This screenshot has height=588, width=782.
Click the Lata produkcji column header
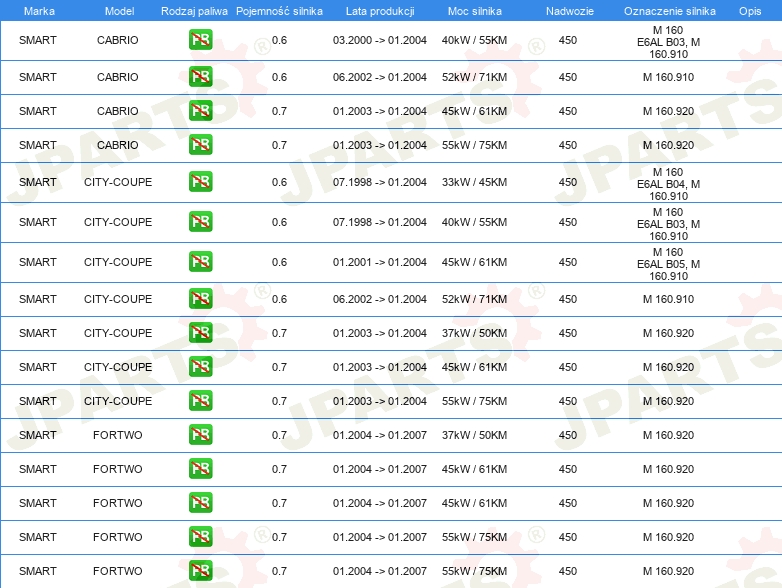click(380, 11)
